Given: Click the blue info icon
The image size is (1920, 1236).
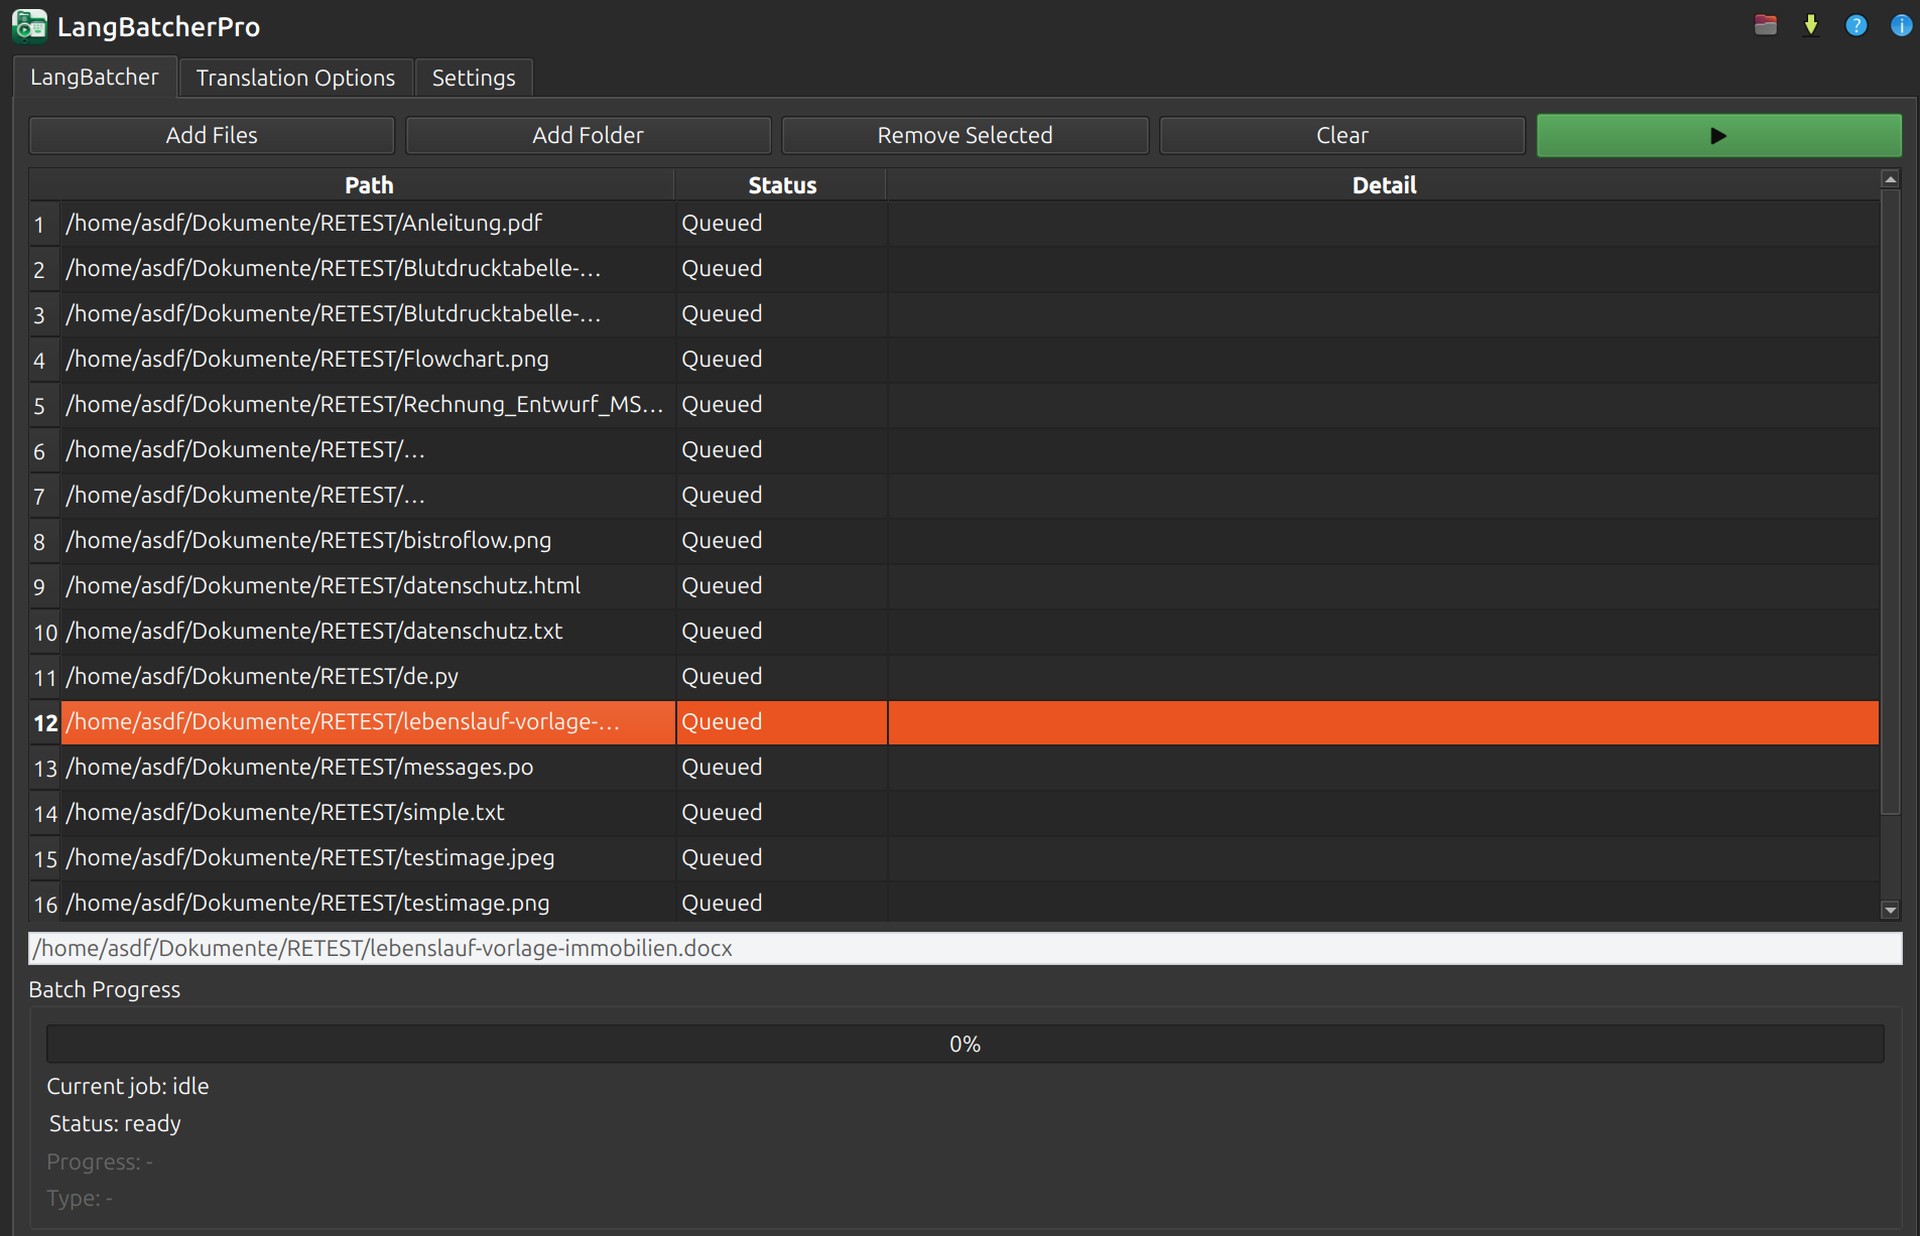Looking at the screenshot, I should (1900, 25).
